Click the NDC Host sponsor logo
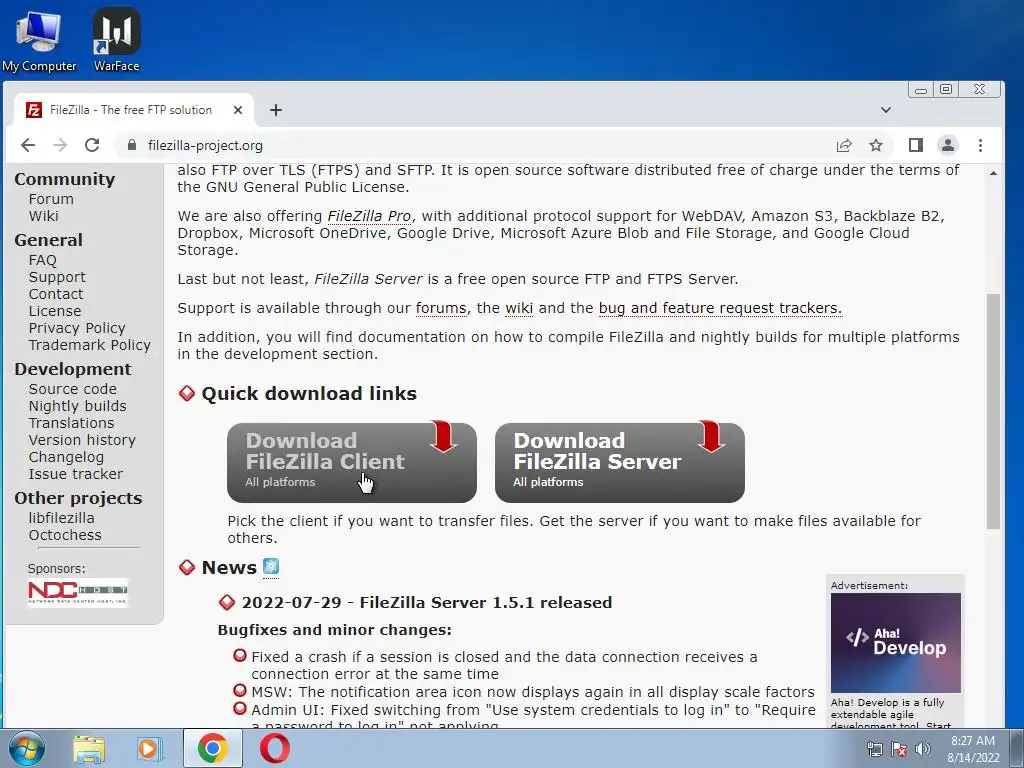The width and height of the screenshot is (1024, 768). click(x=78, y=593)
